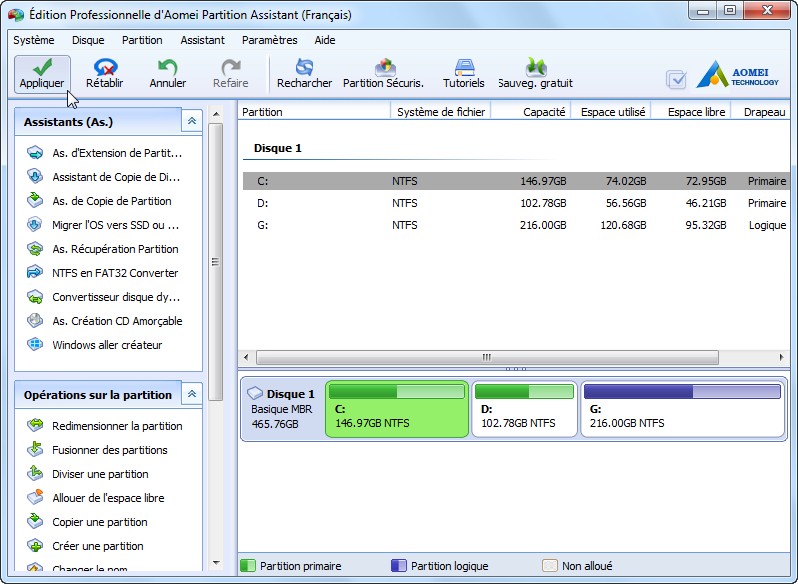Select Allouer de l'espace libre

click(x=96, y=498)
